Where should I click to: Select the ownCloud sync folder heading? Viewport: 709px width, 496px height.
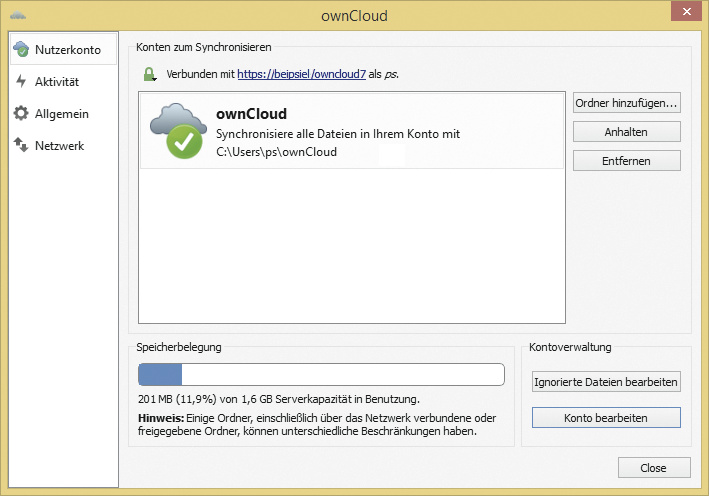pos(251,113)
